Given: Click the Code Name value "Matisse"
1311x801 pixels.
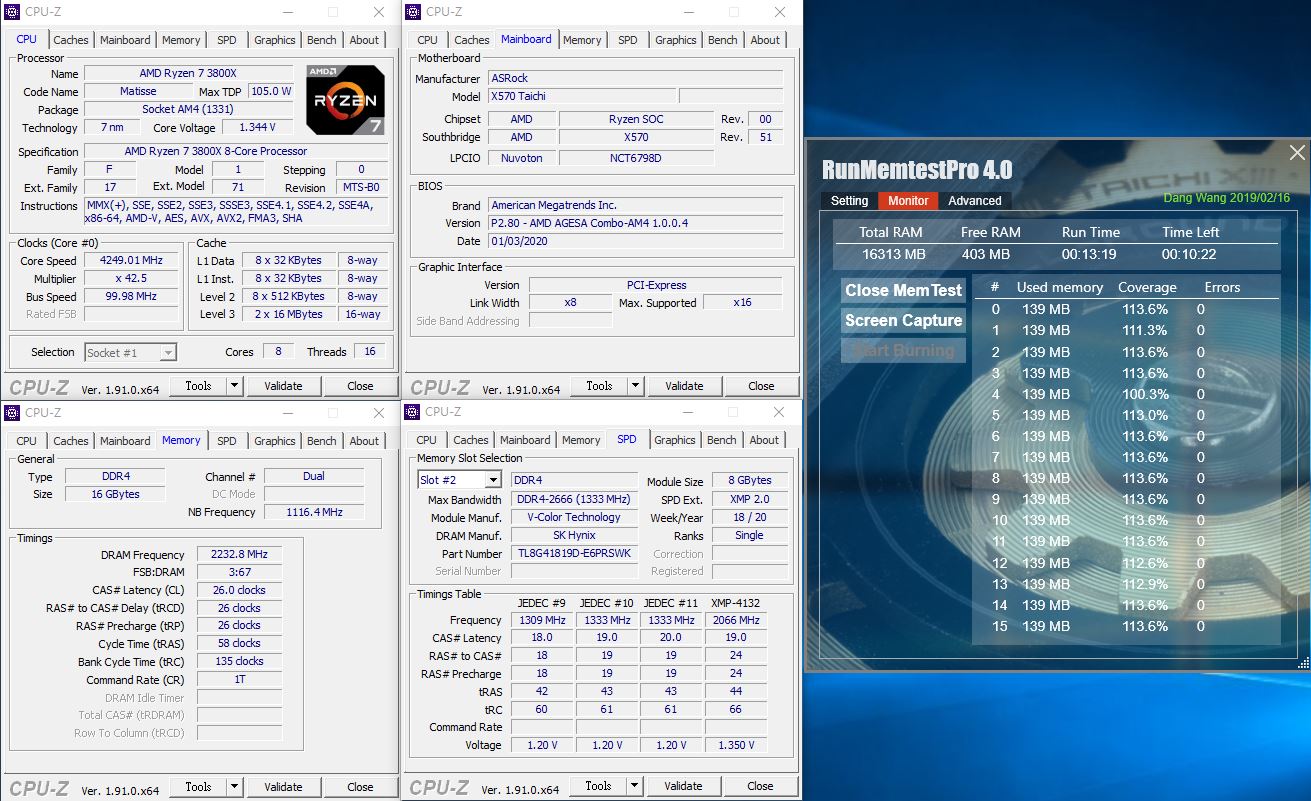Looking at the screenshot, I should [x=138, y=91].
